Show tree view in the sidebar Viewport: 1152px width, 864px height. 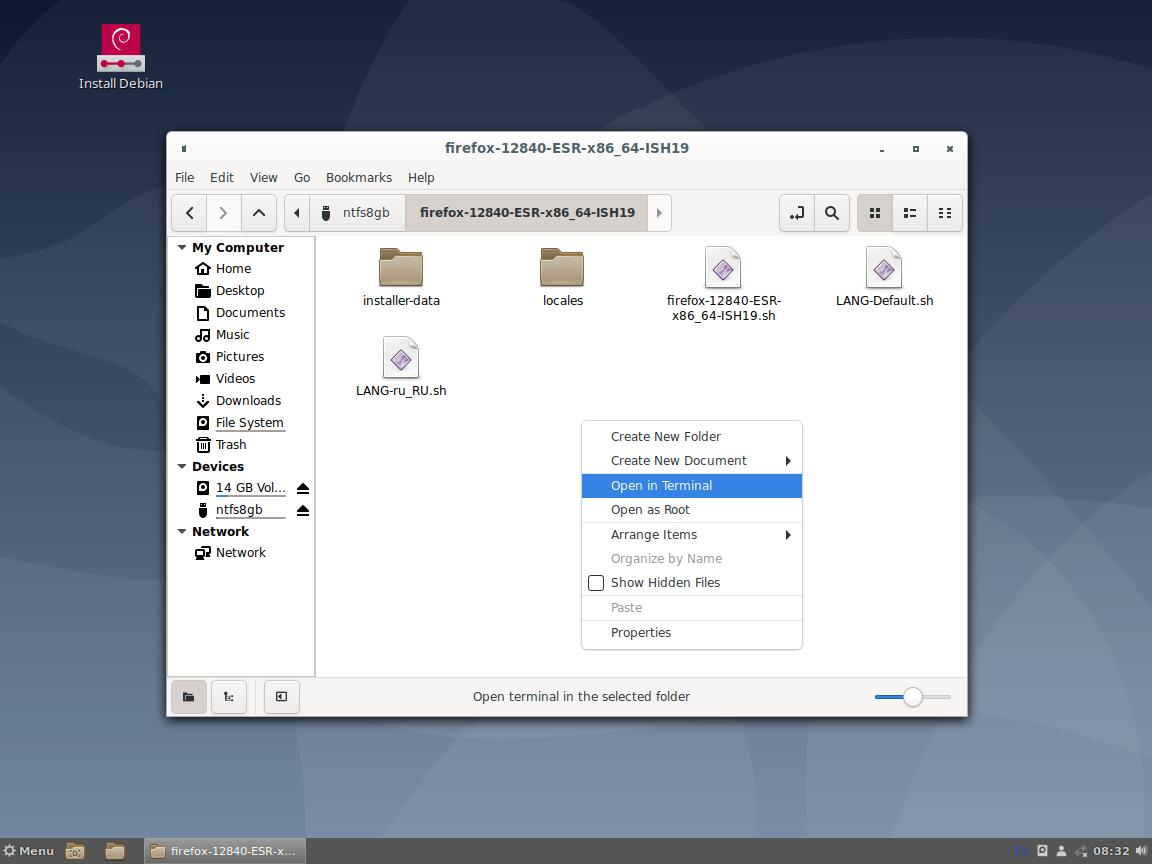coord(228,696)
